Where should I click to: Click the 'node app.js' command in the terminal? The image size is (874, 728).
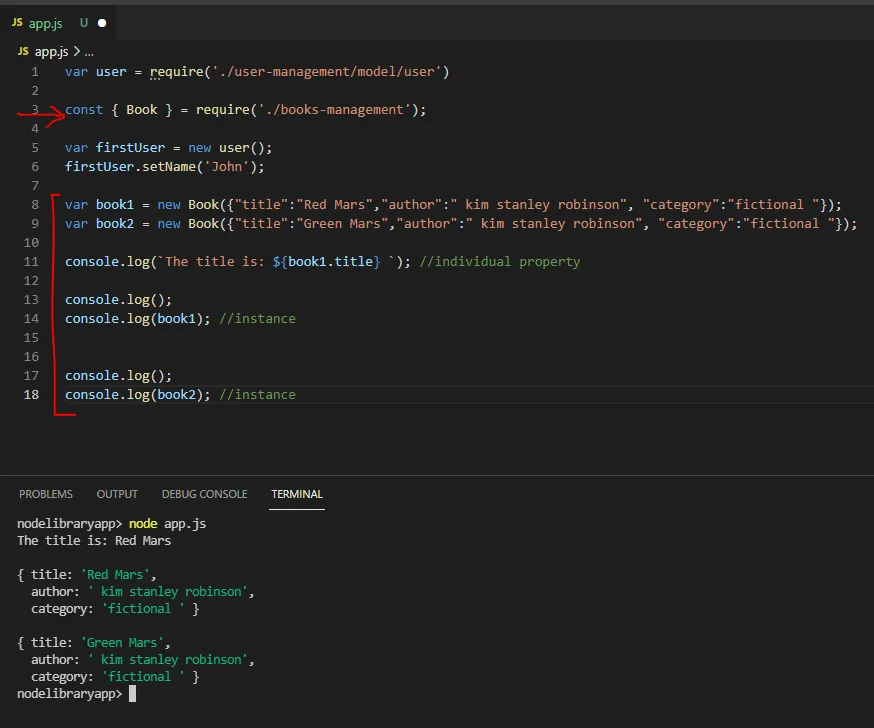point(168,524)
